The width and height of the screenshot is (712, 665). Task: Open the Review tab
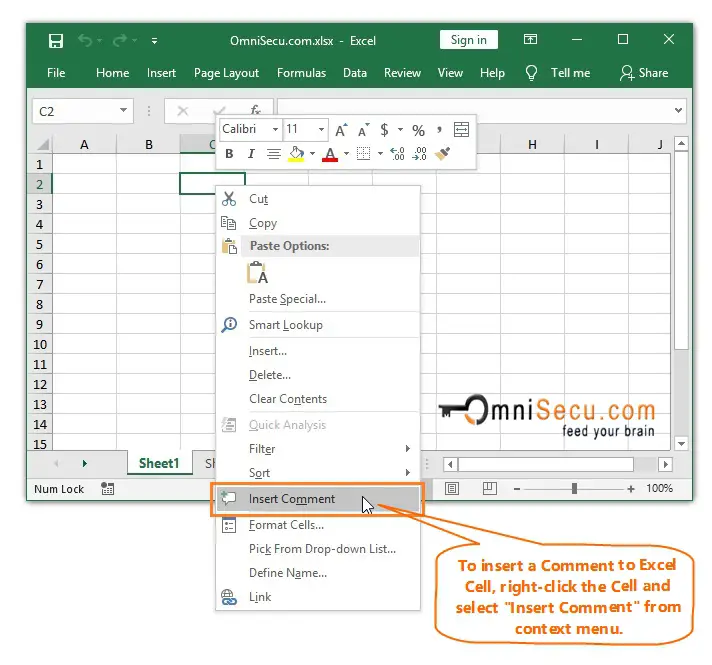point(402,73)
